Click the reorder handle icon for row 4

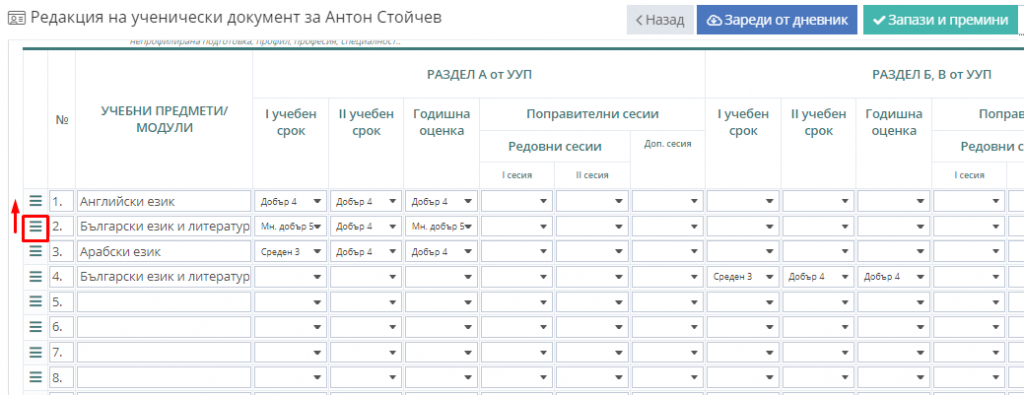coord(35,277)
